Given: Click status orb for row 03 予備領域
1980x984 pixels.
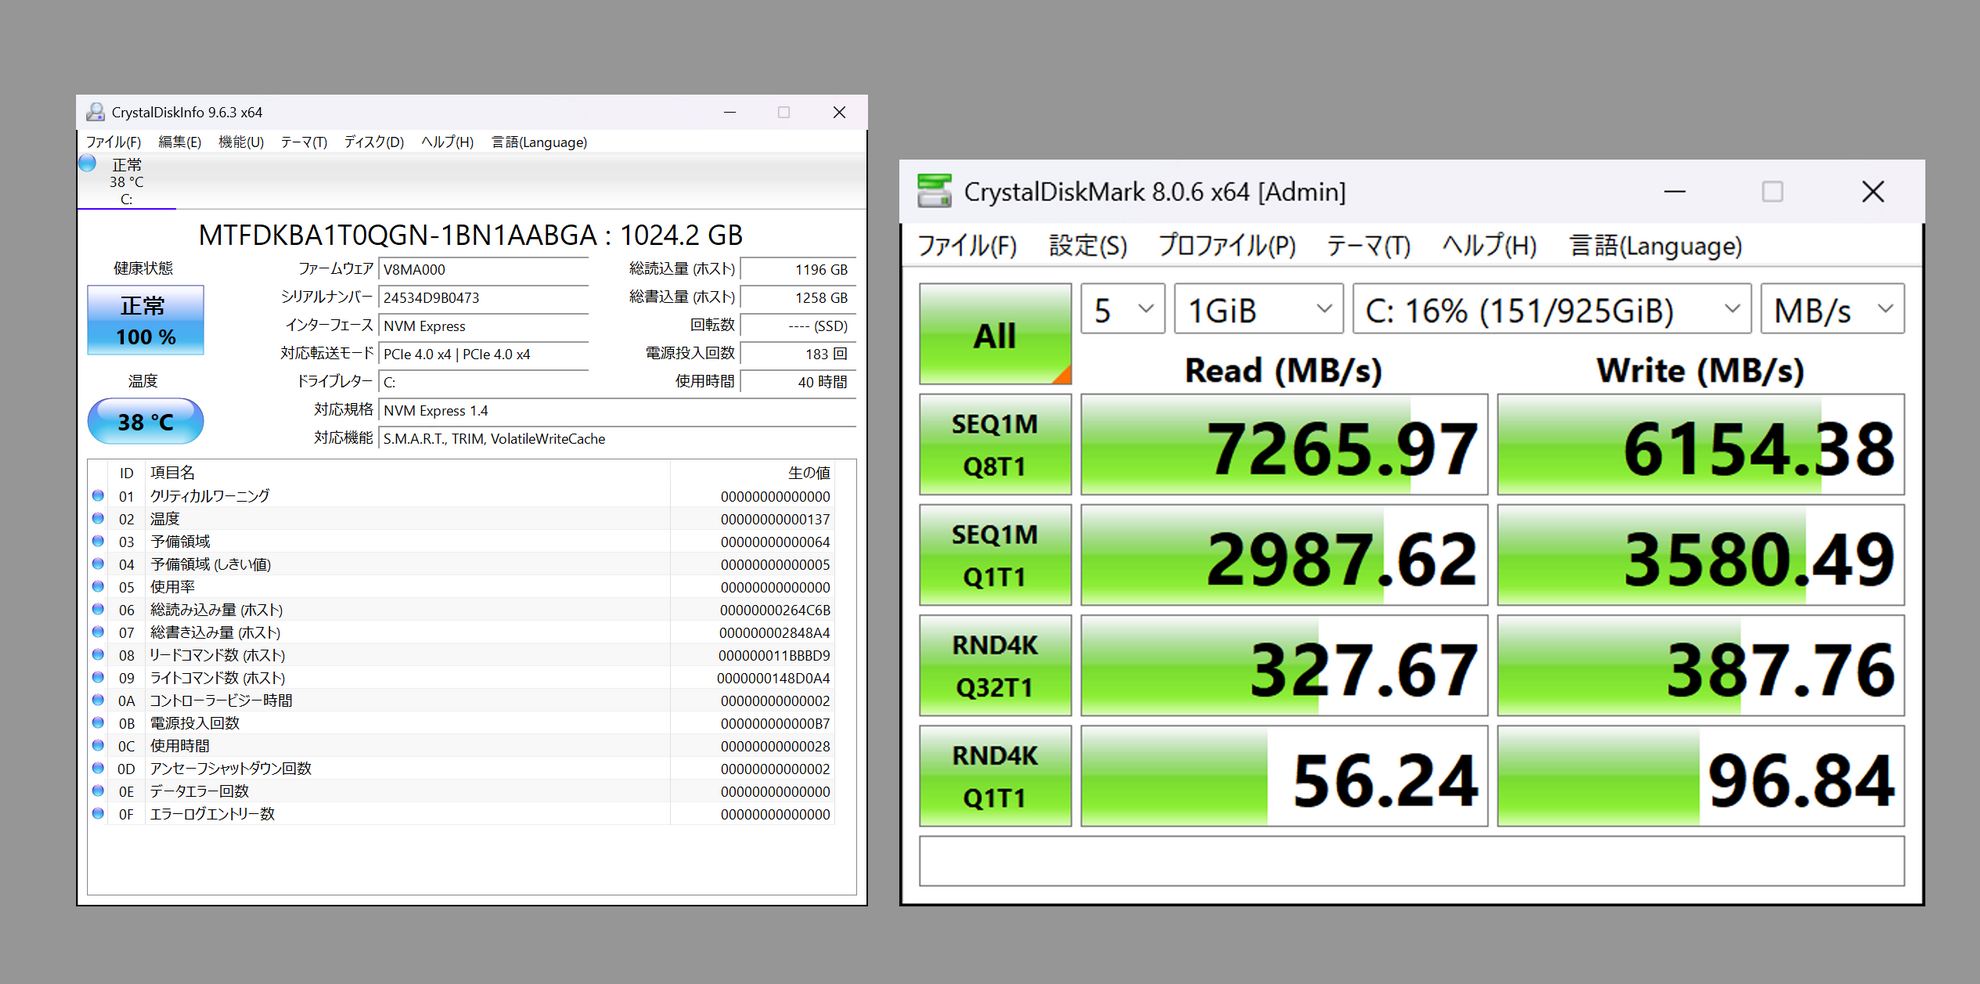Looking at the screenshot, I should [98, 542].
